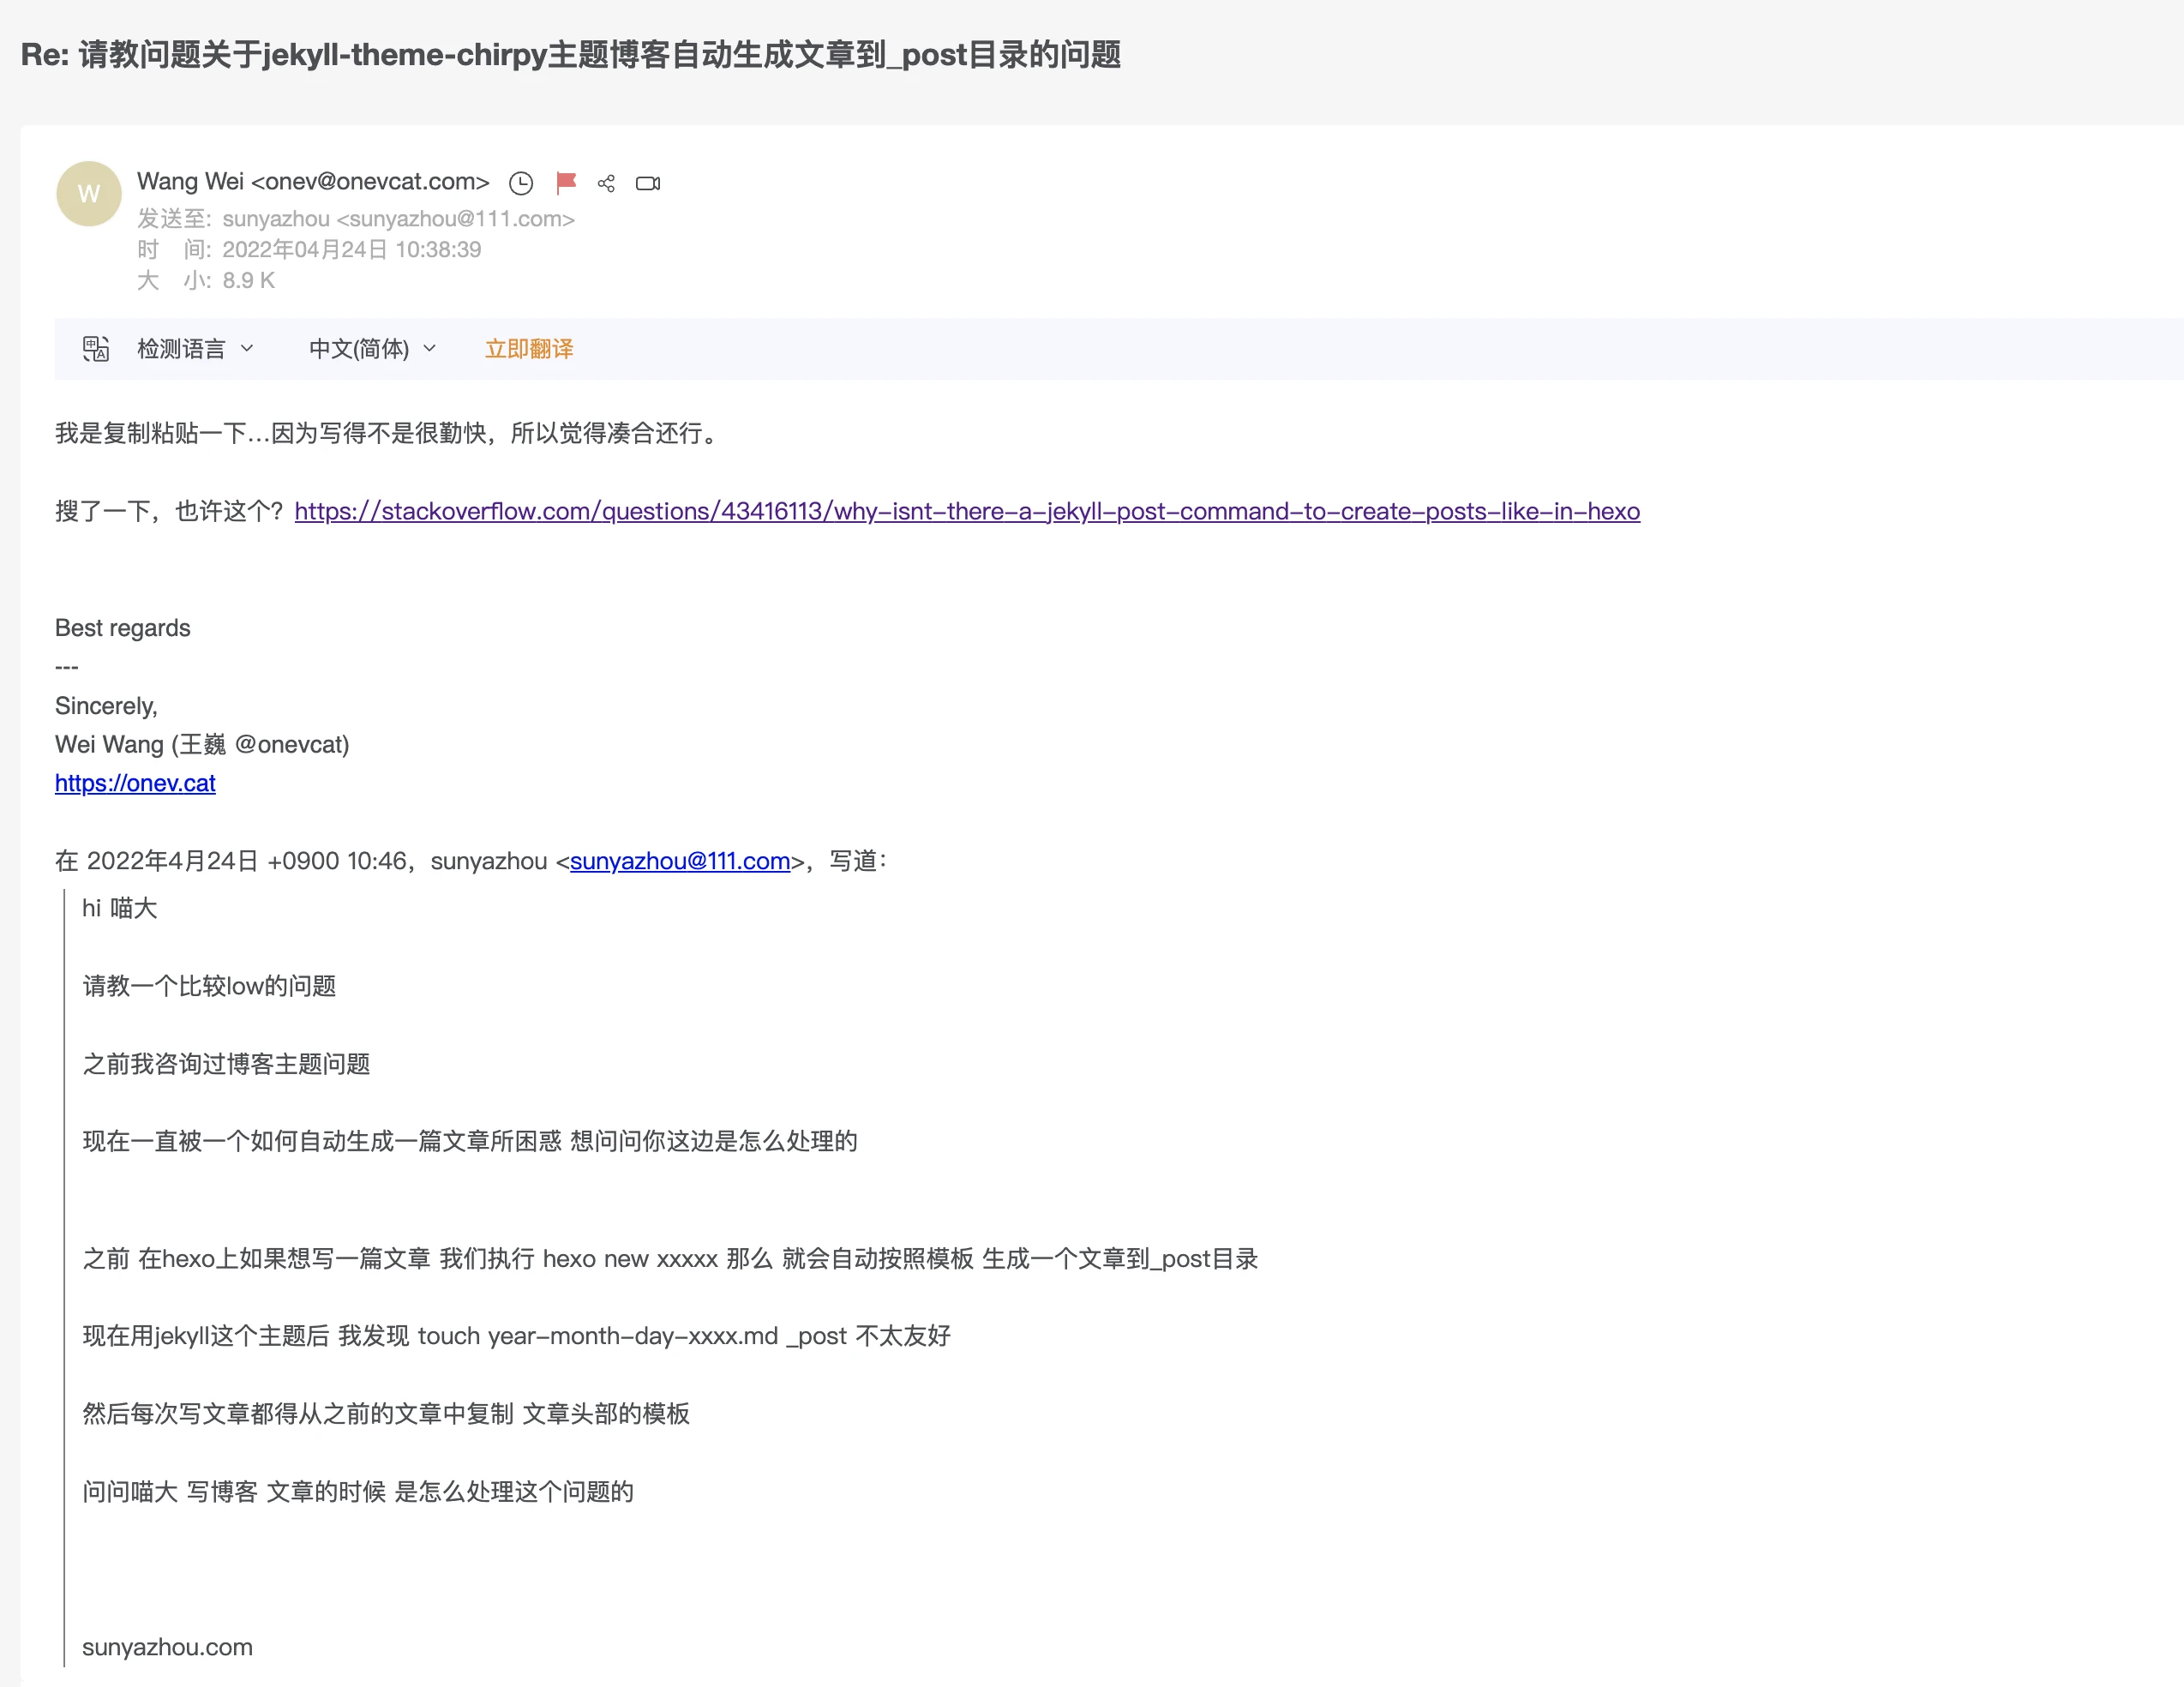Toggle the red flag on this email

coord(566,183)
